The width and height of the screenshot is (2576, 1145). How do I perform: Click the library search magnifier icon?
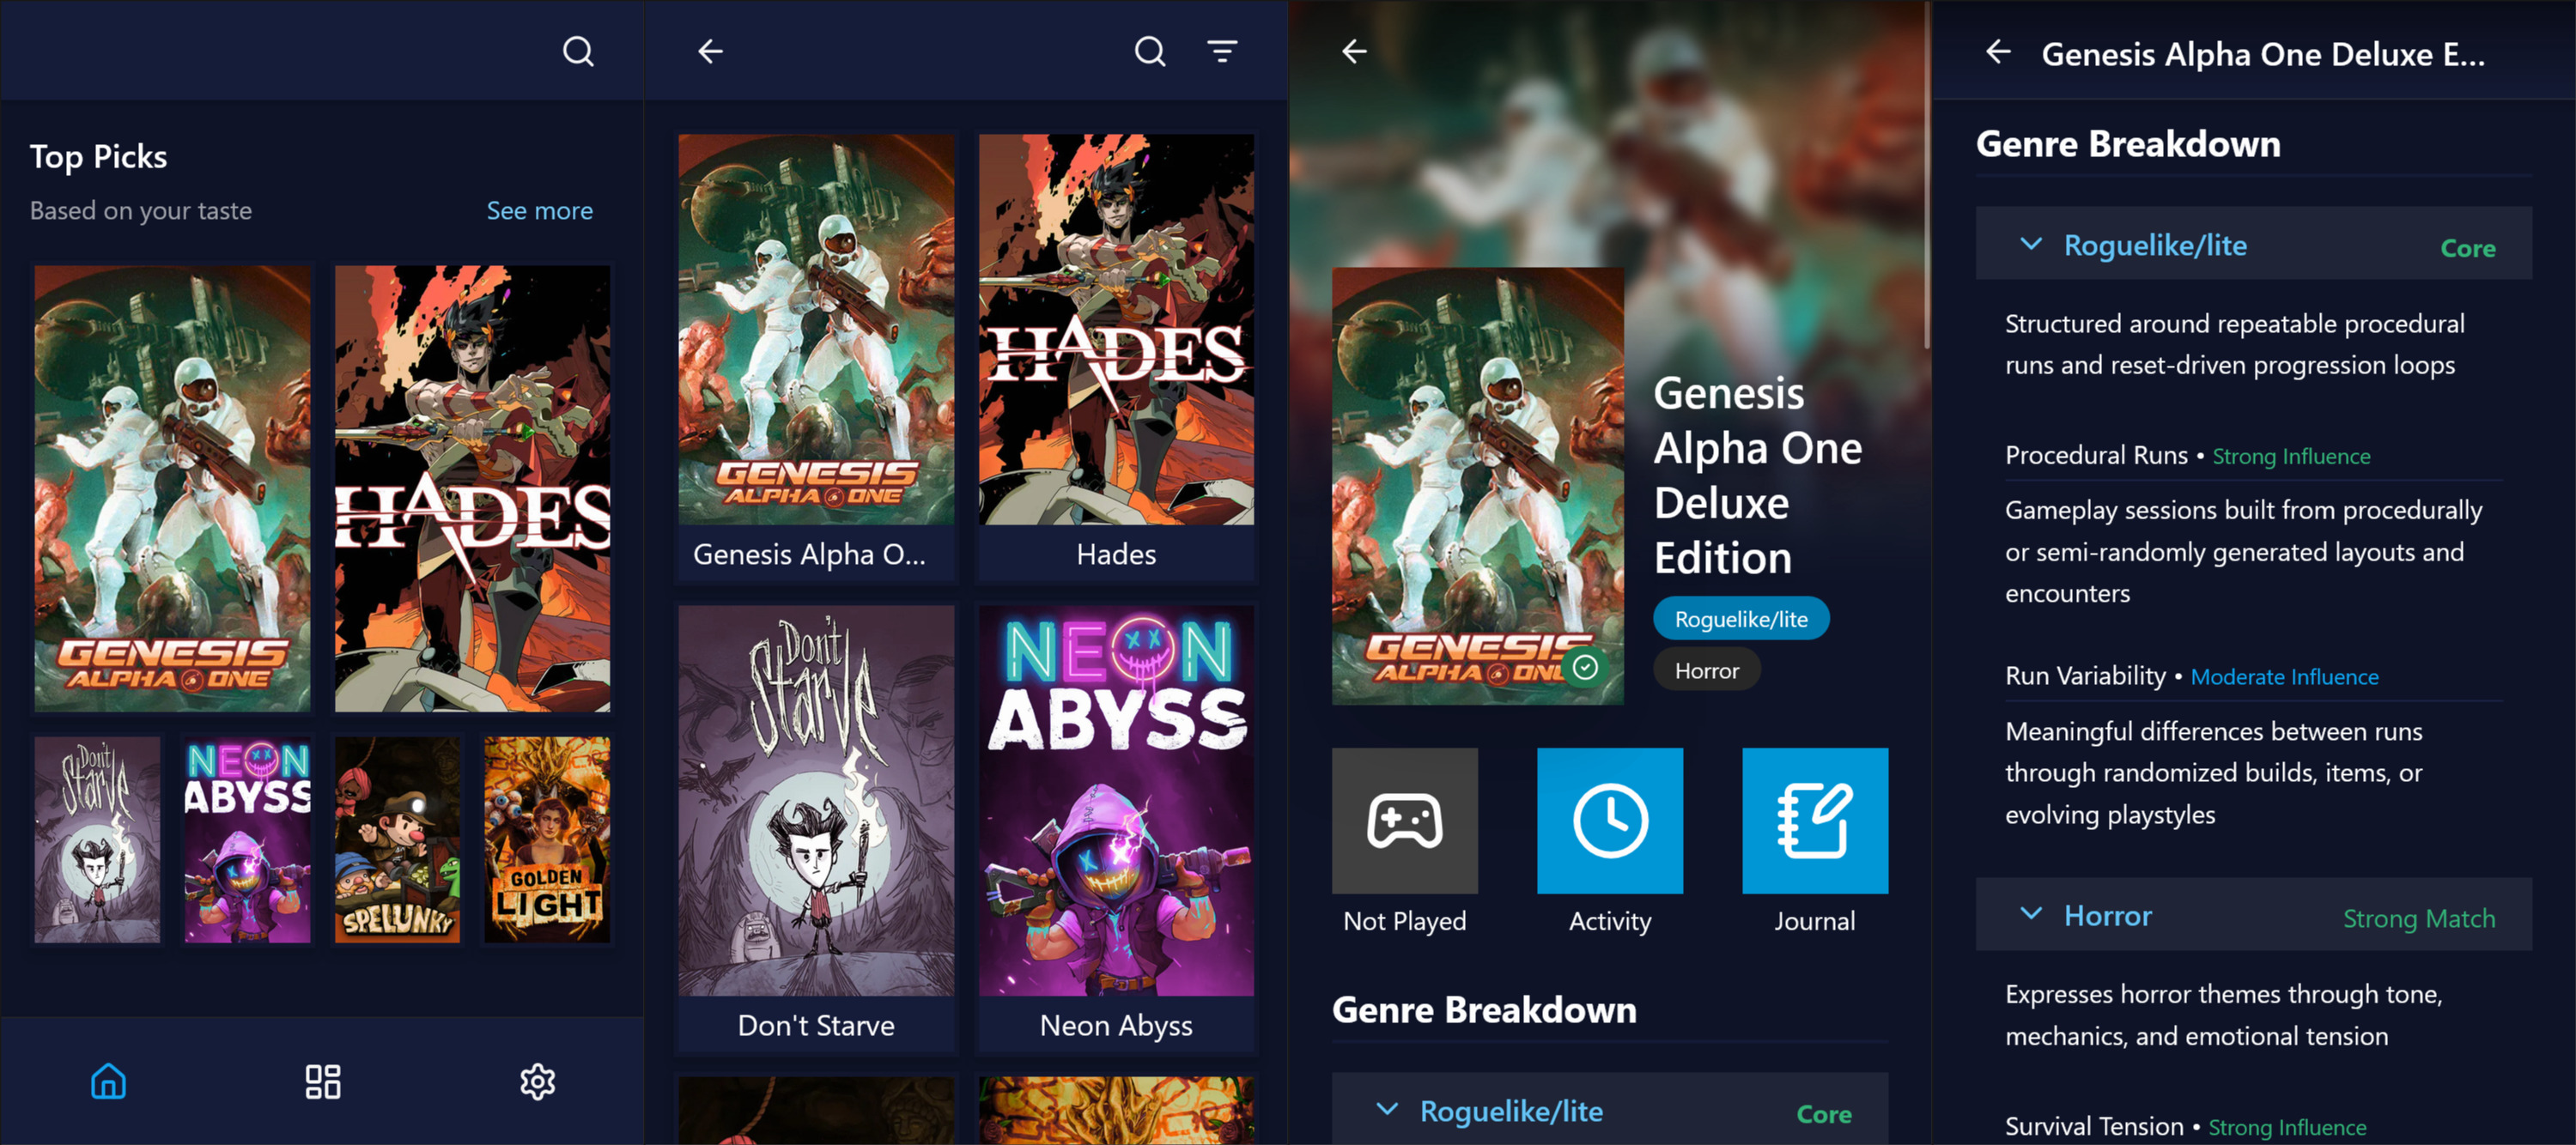click(1149, 51)
